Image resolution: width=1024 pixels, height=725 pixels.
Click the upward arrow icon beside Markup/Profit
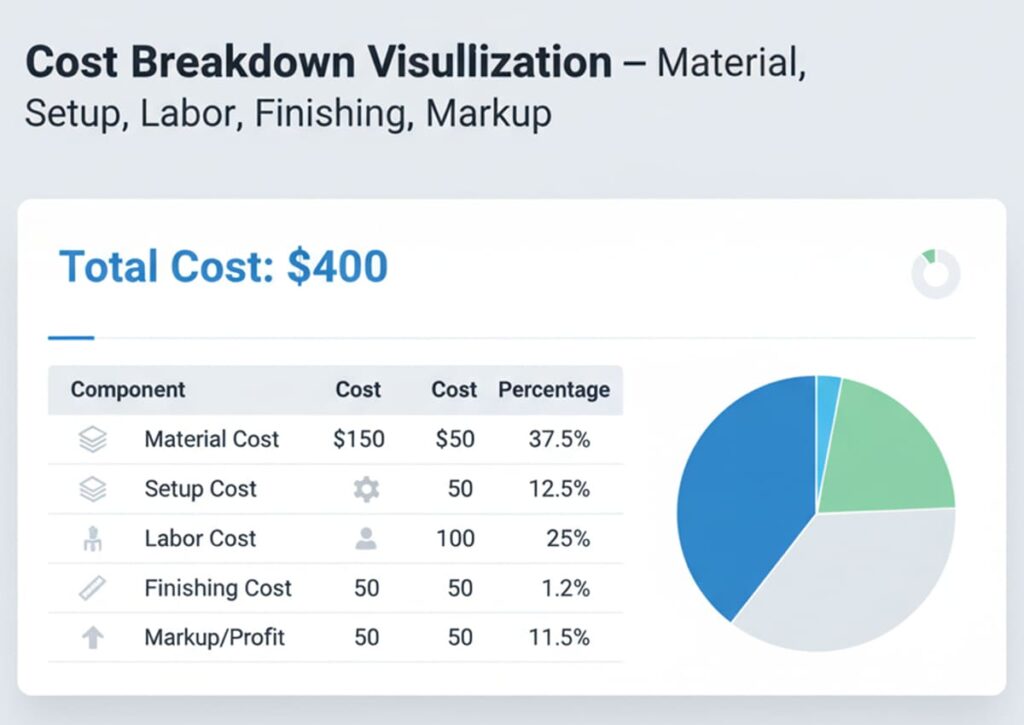click(91, 638)
